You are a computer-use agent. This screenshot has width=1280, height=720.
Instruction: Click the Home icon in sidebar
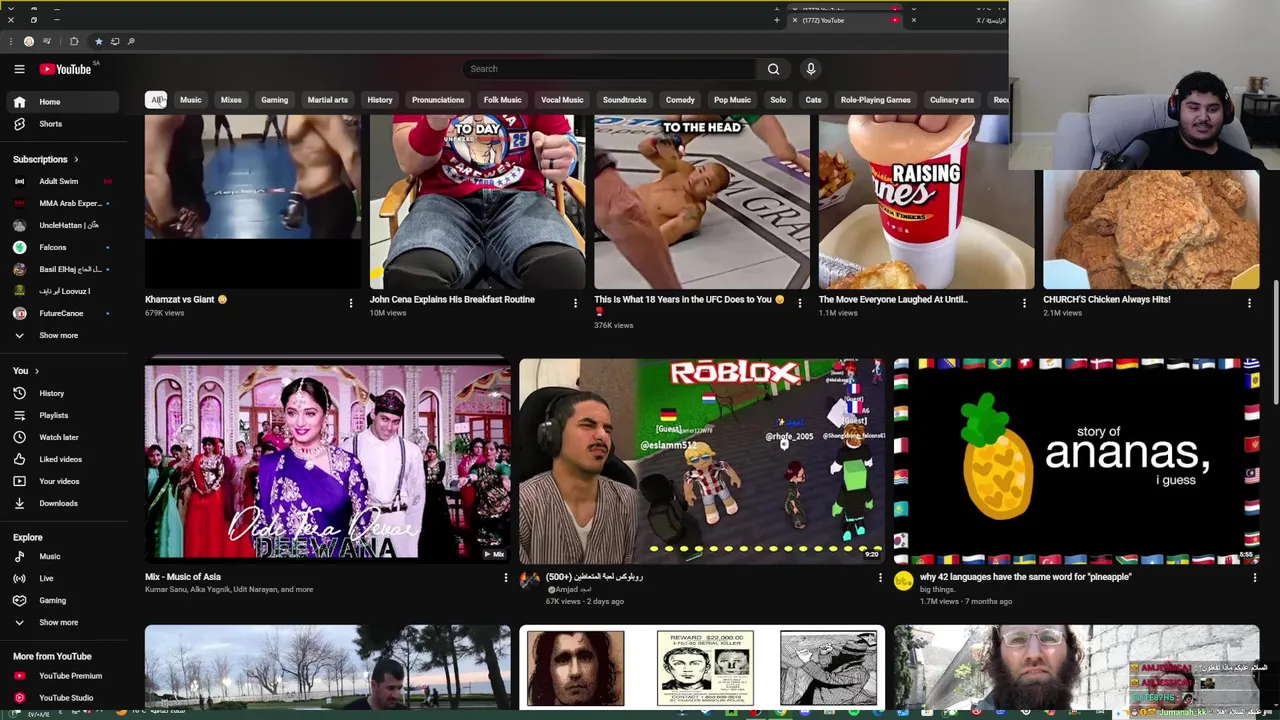click(19, 102)
